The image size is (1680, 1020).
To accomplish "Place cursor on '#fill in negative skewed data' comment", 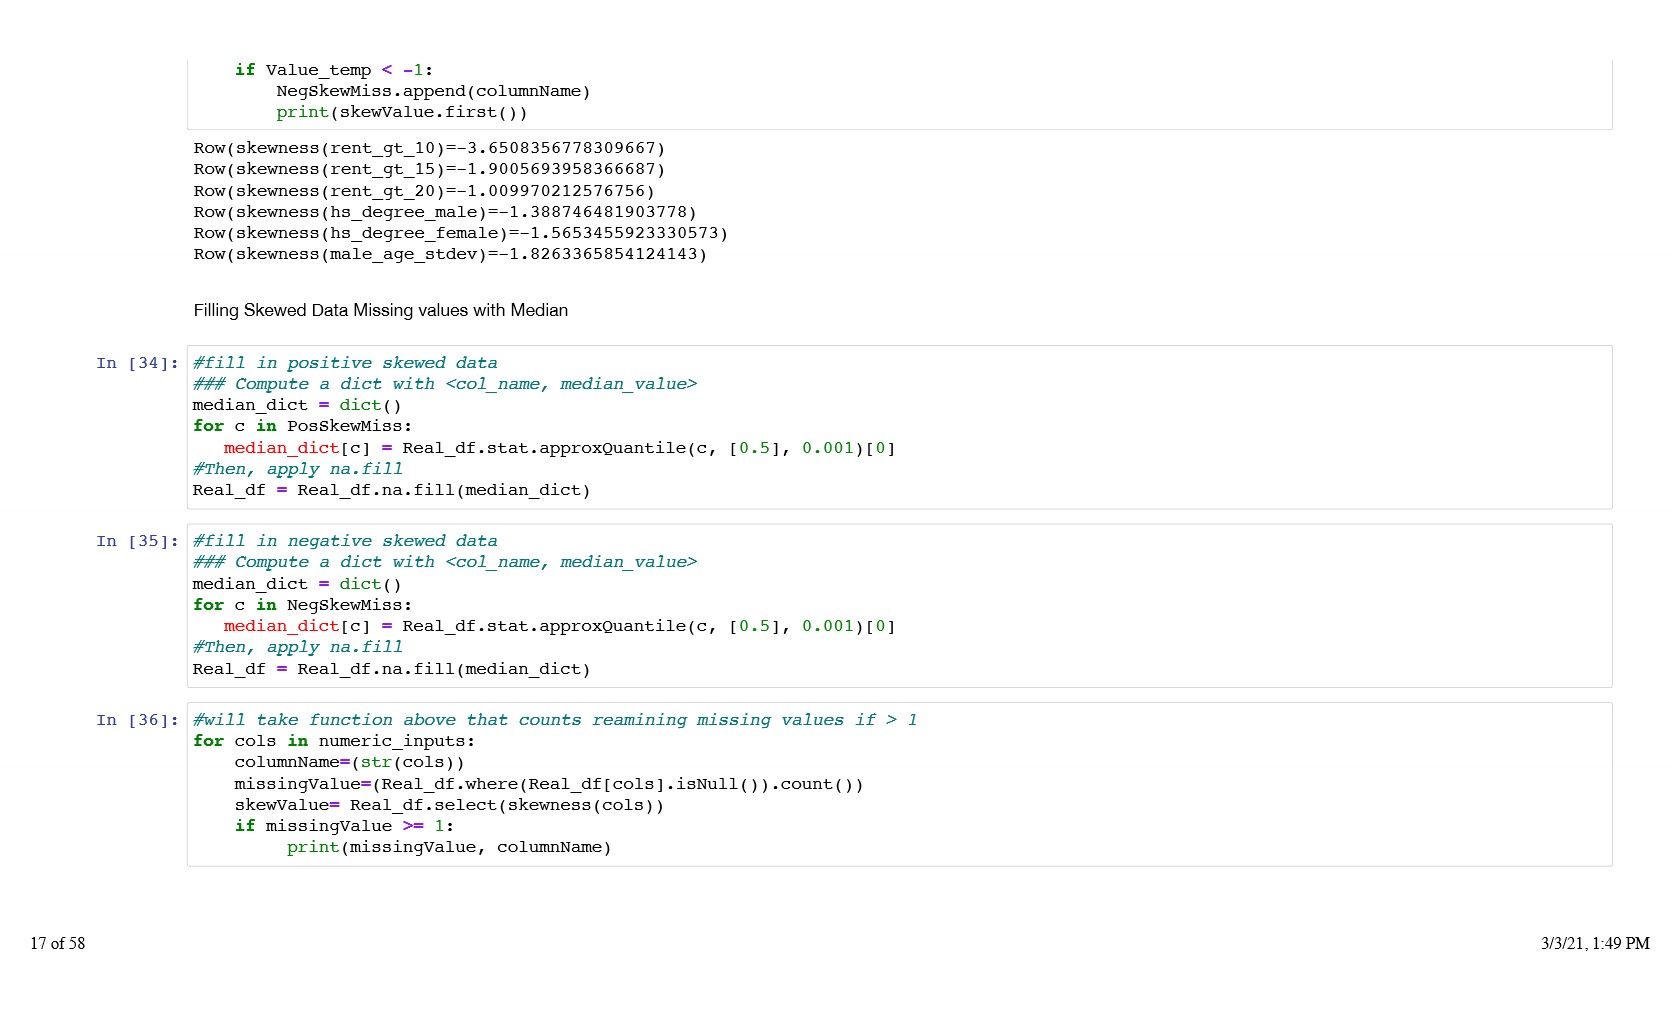I will pyautogui.click(x=344, y=541).
